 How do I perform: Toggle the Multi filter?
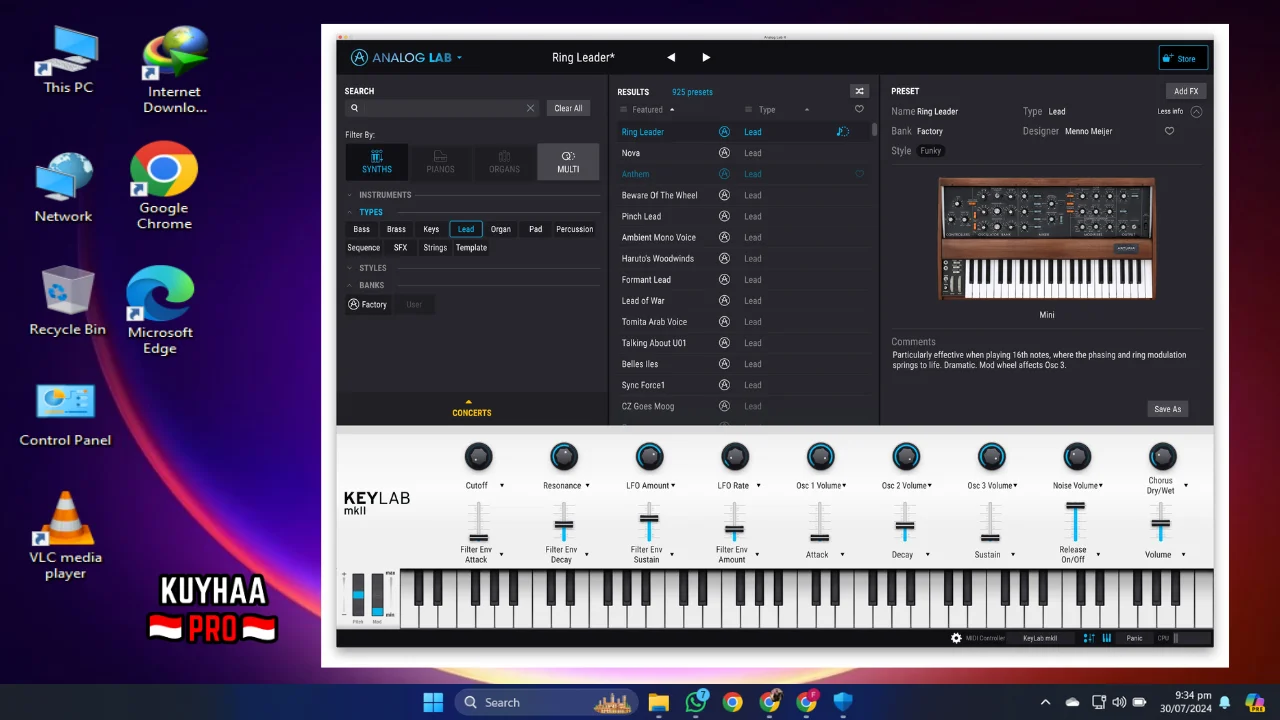[568, 162]
